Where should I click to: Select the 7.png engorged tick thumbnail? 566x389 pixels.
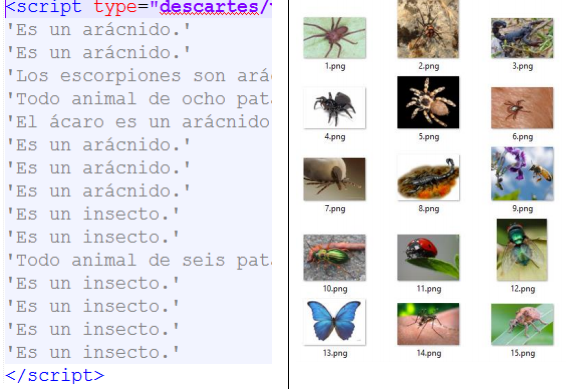(x=335, y=179)
